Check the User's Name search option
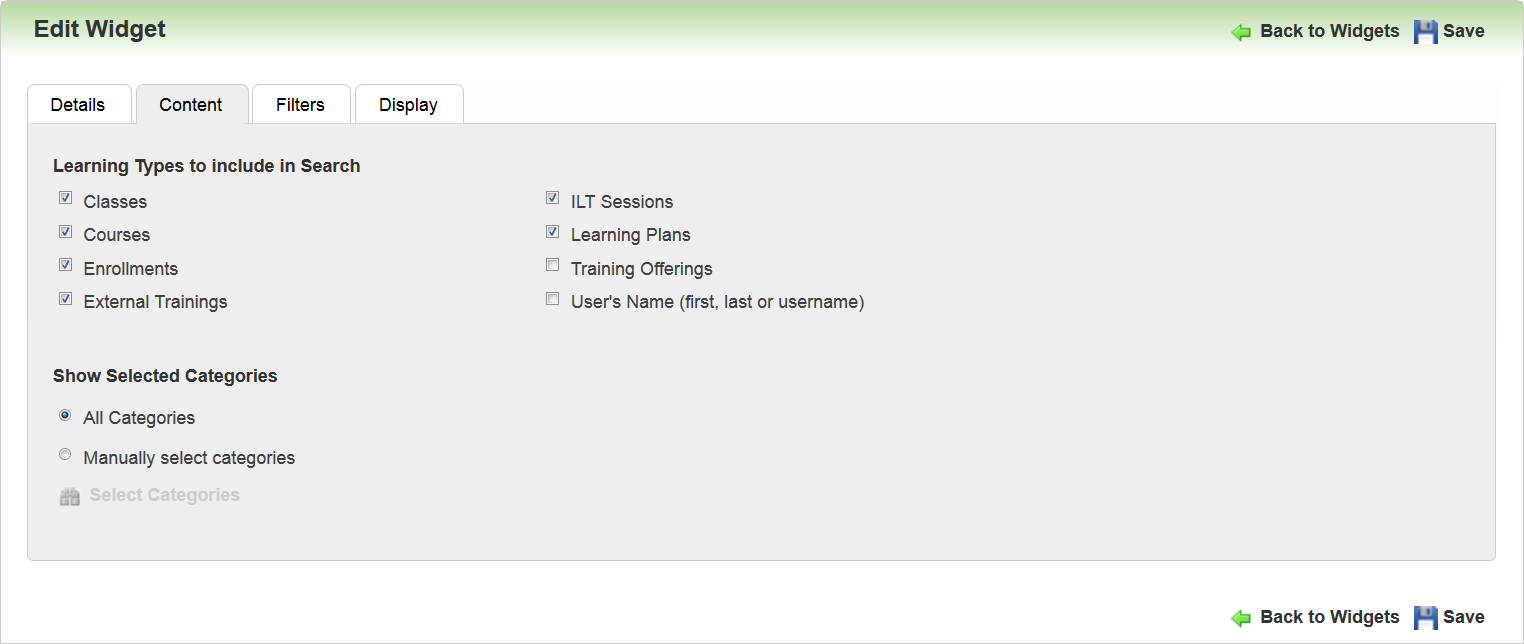The image size is (1524, 644). [x=552, y=298]
